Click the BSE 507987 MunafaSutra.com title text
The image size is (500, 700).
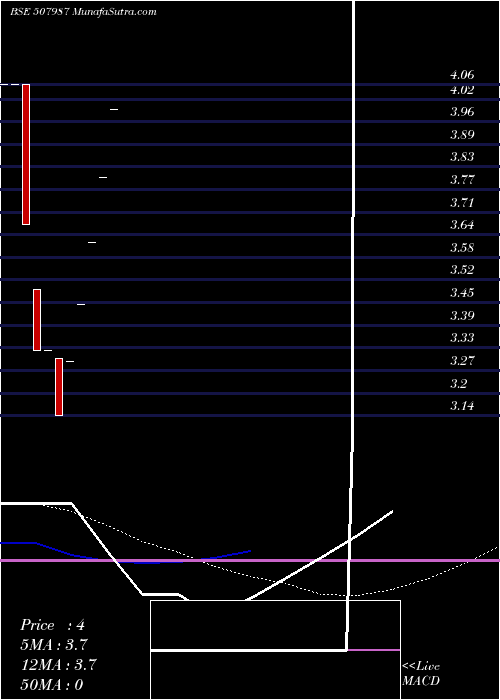click(83, 12)
